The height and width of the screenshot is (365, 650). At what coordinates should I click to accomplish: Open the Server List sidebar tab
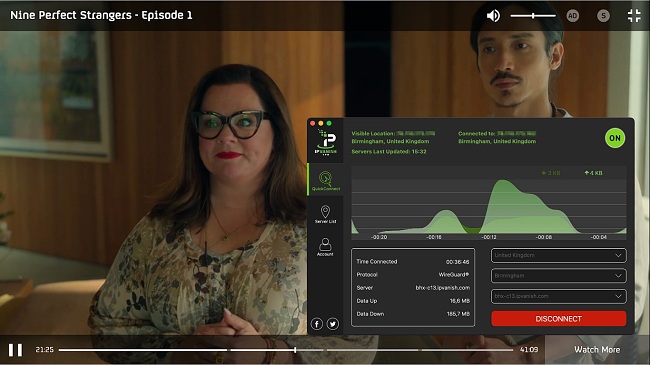325,214
